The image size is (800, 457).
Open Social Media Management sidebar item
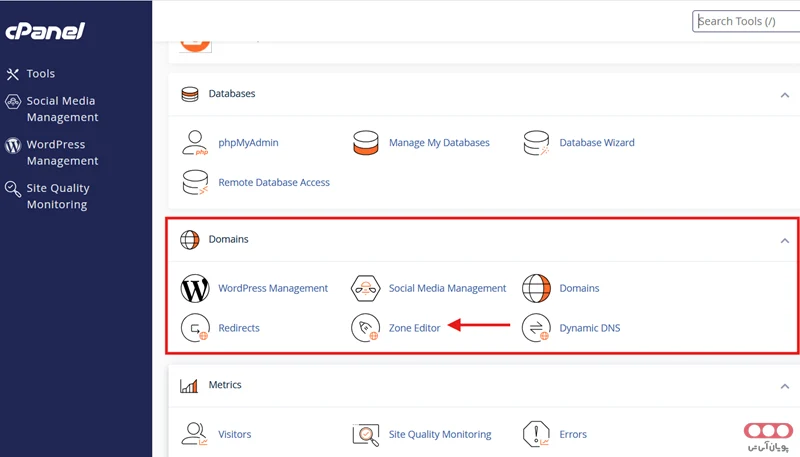62,109
